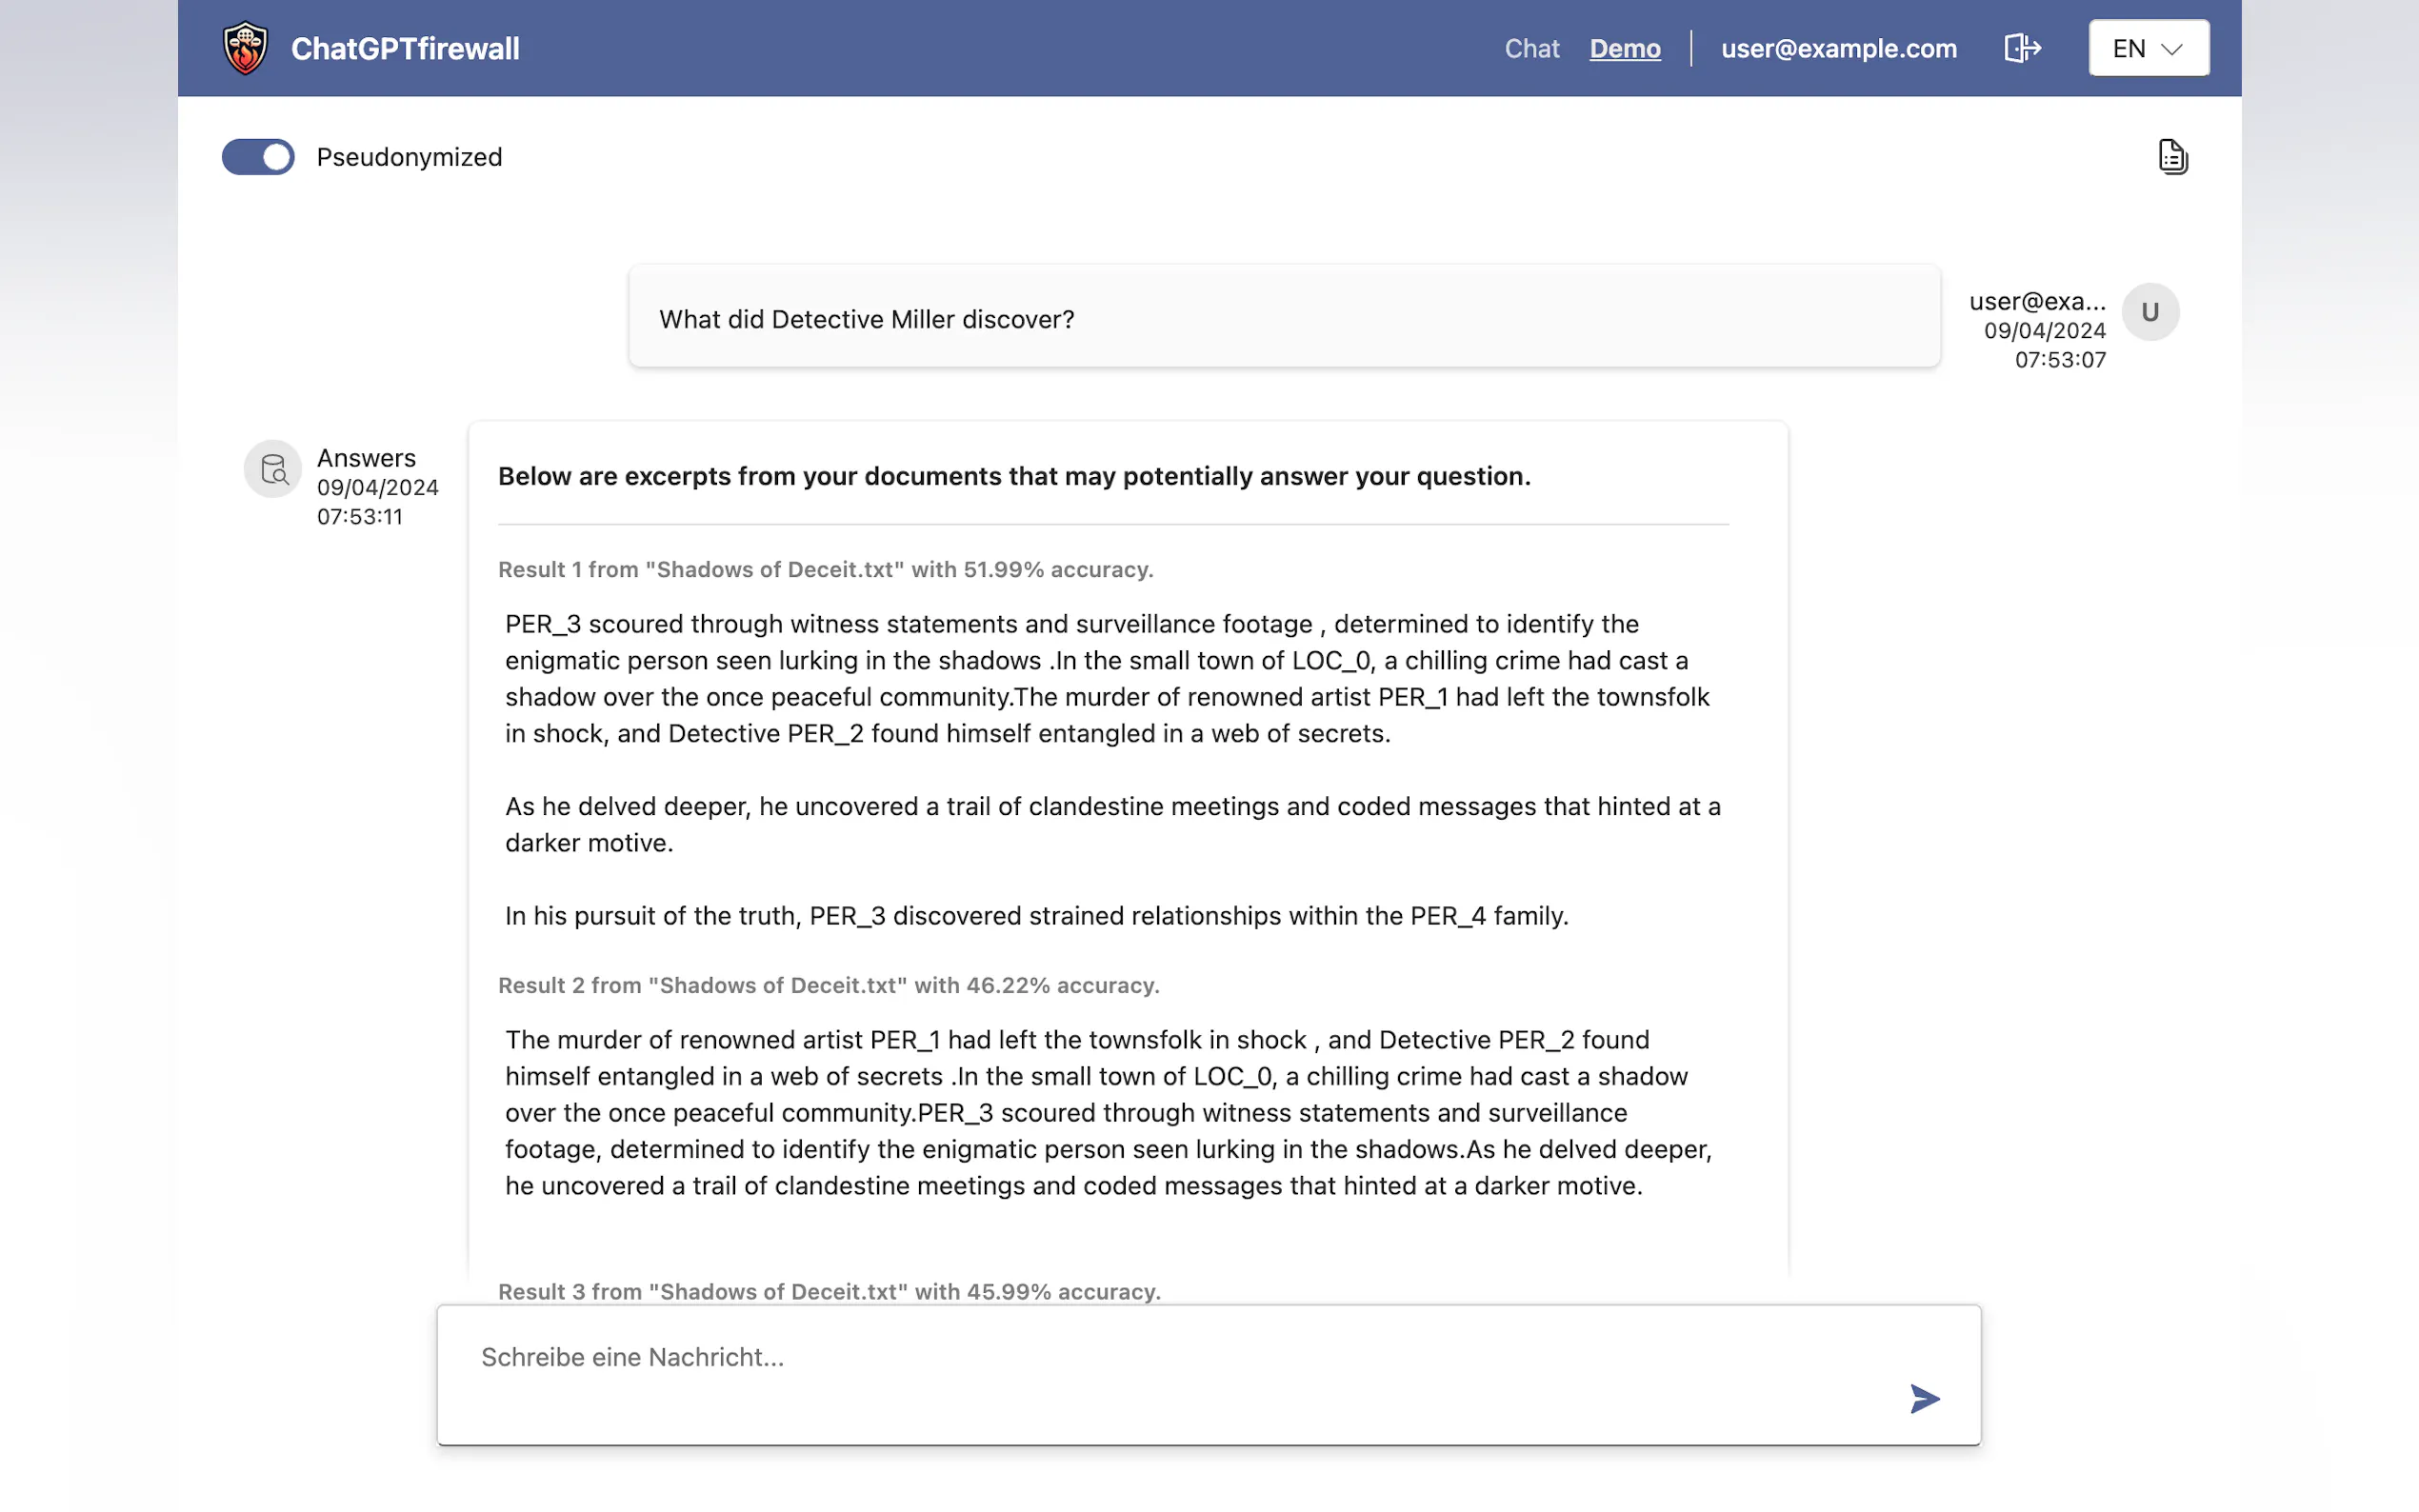Select the Demo navigation tab
The image size is (2419, 1512).
[1625, 48]
